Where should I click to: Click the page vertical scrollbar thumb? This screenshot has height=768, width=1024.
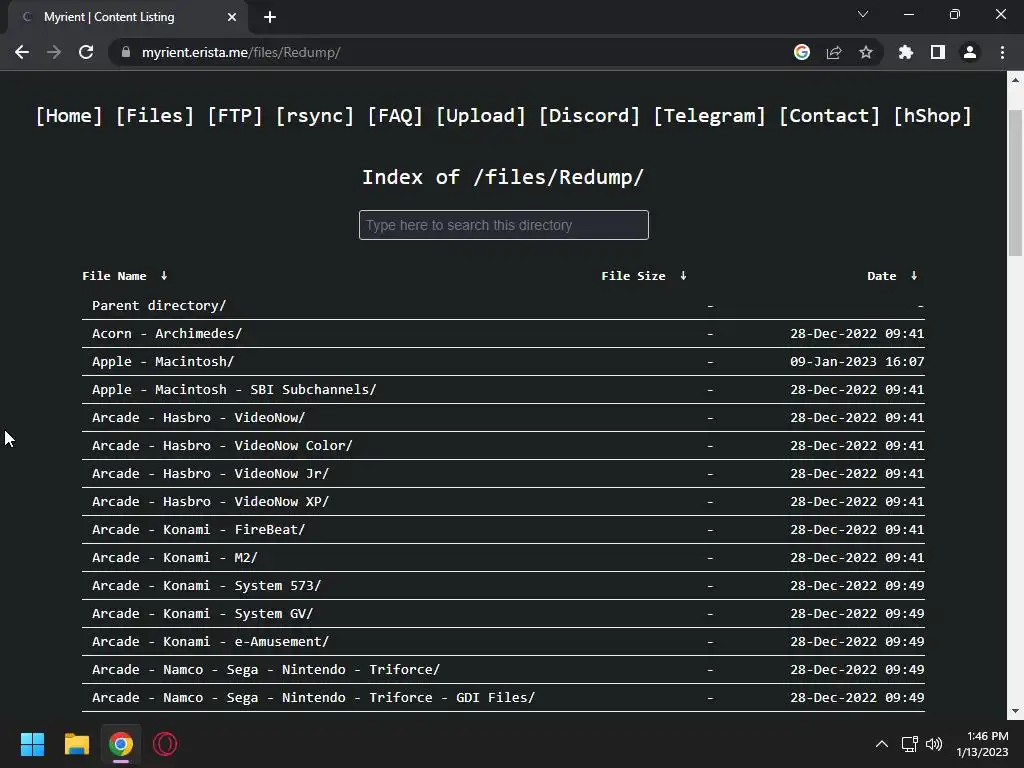click(1015, 183)
